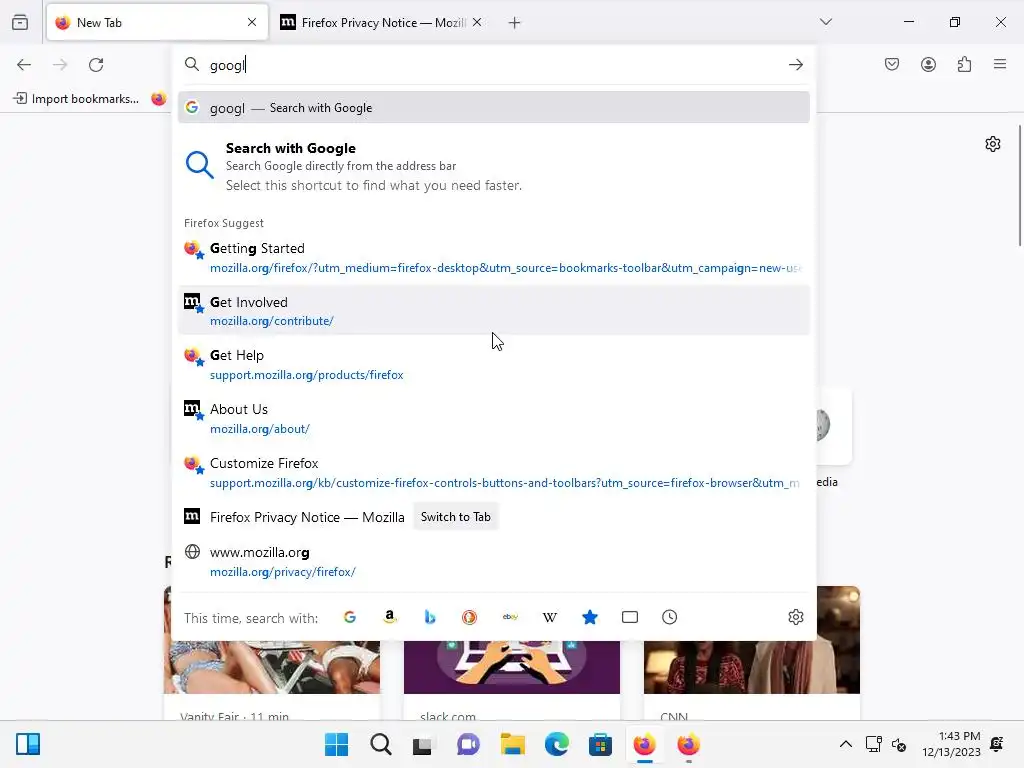Open a new tab with plus button
The width and height of the screenshot is (1024, 768).
coord(515,23)
